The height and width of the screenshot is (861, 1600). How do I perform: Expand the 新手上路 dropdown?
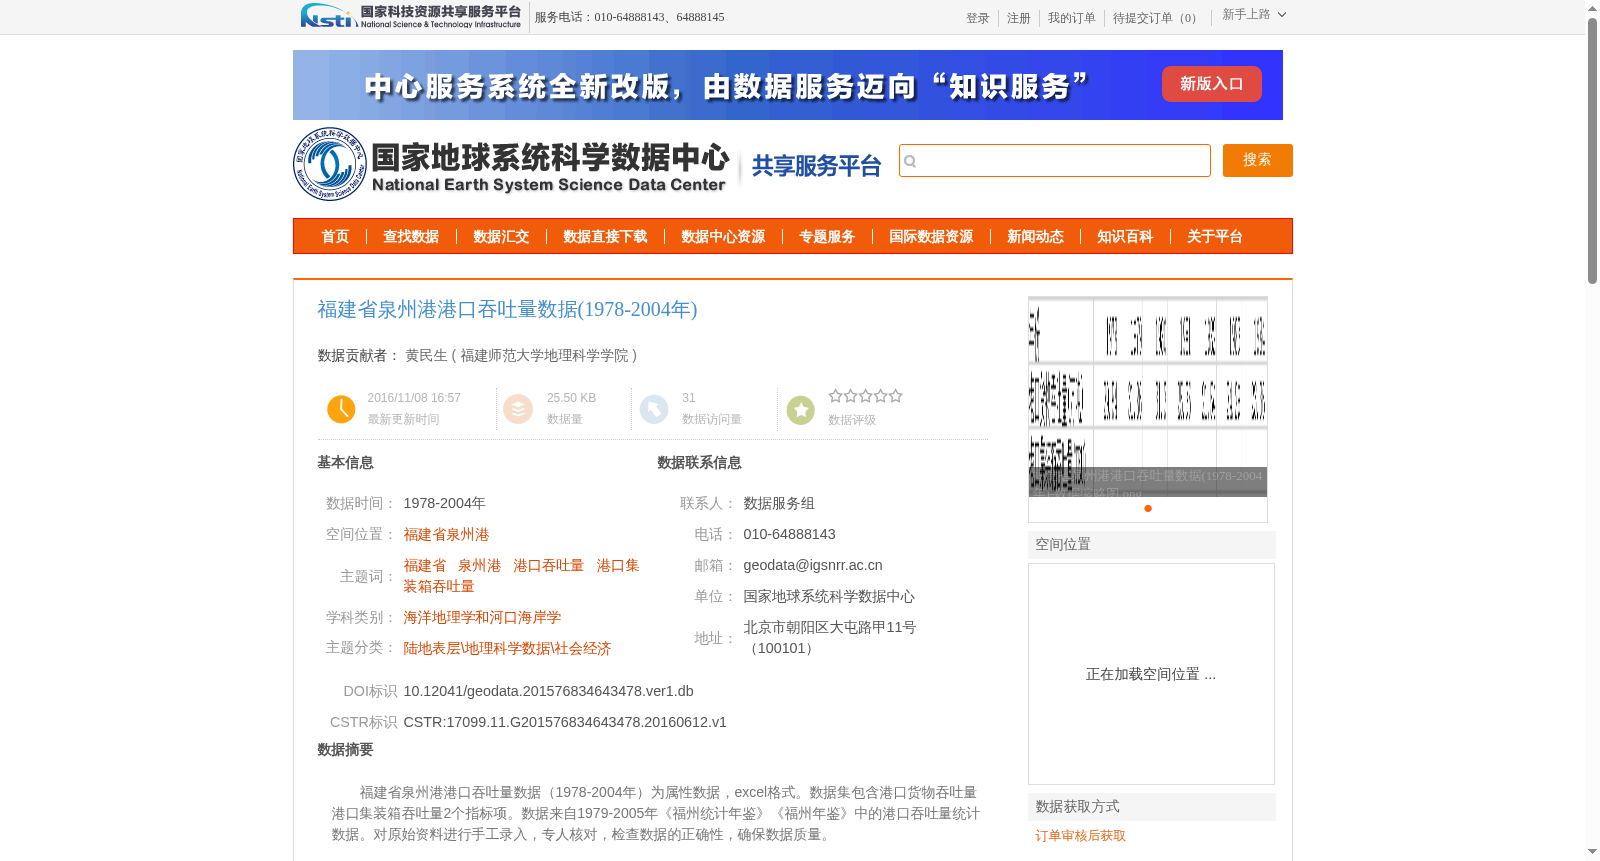[1254, 15]
